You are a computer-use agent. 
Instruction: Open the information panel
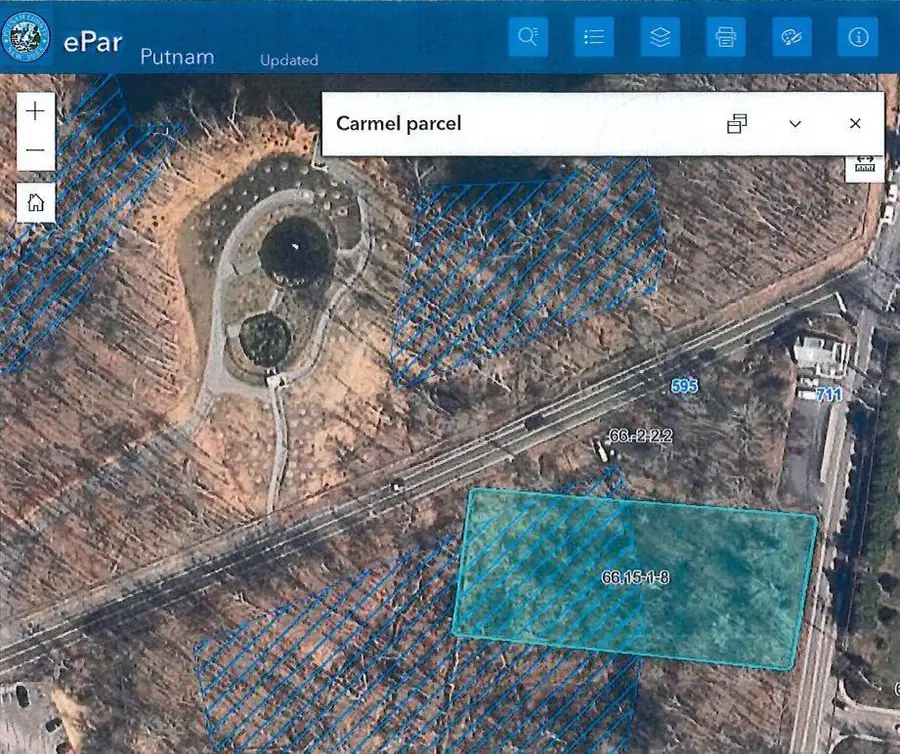(x=858, y=37)
